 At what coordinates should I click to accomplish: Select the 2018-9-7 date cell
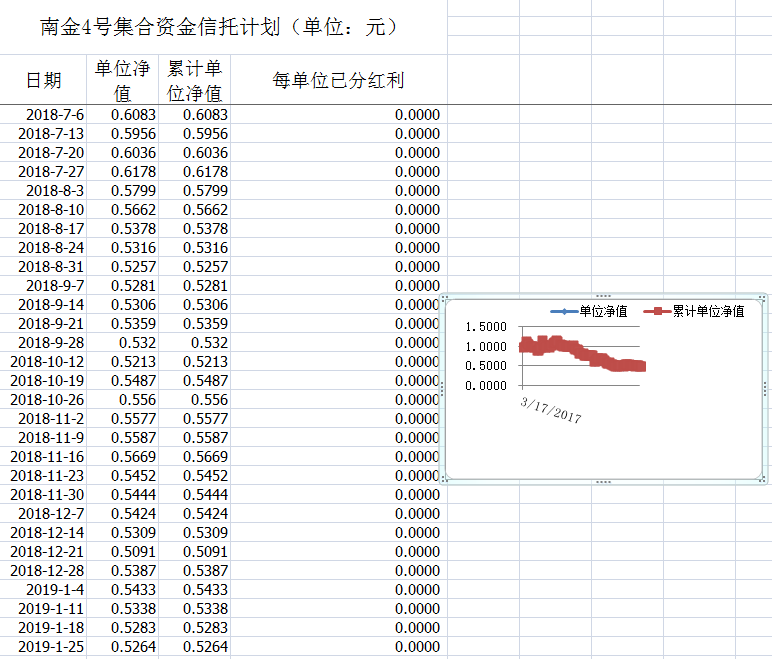43,286
